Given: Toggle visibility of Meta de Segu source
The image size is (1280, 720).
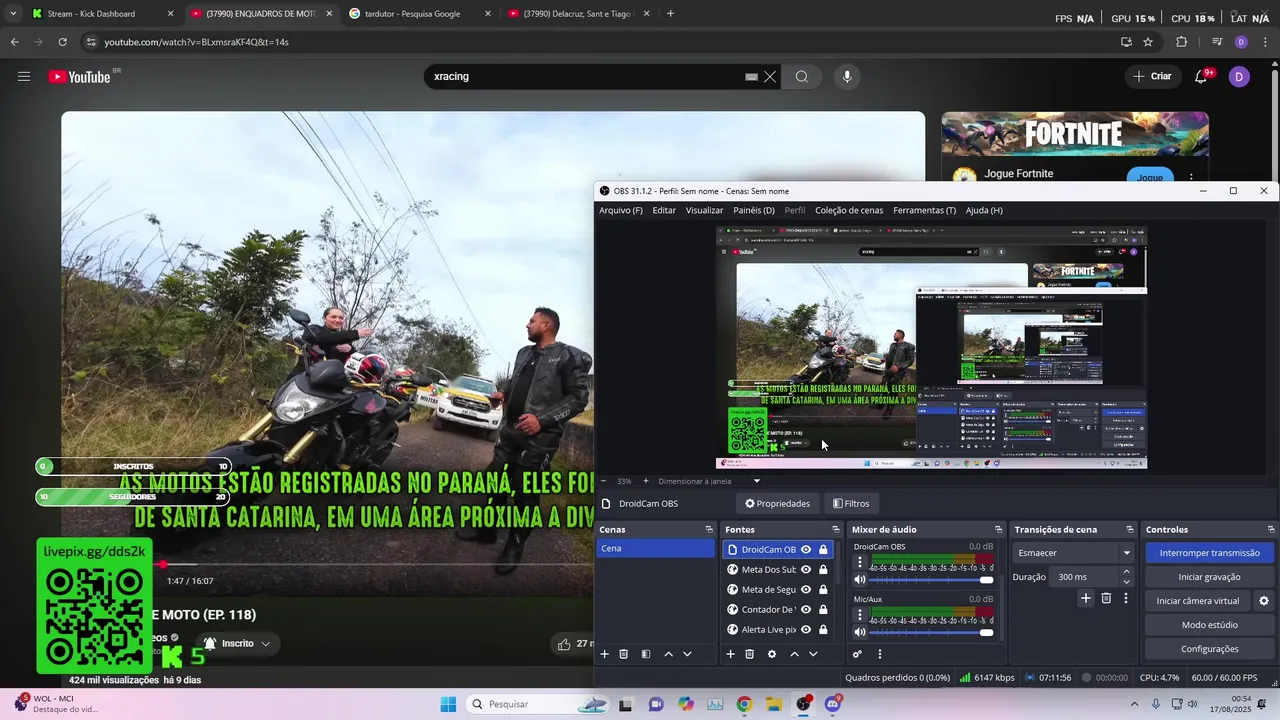Looking at the screenshot, I should coord(806,589).
